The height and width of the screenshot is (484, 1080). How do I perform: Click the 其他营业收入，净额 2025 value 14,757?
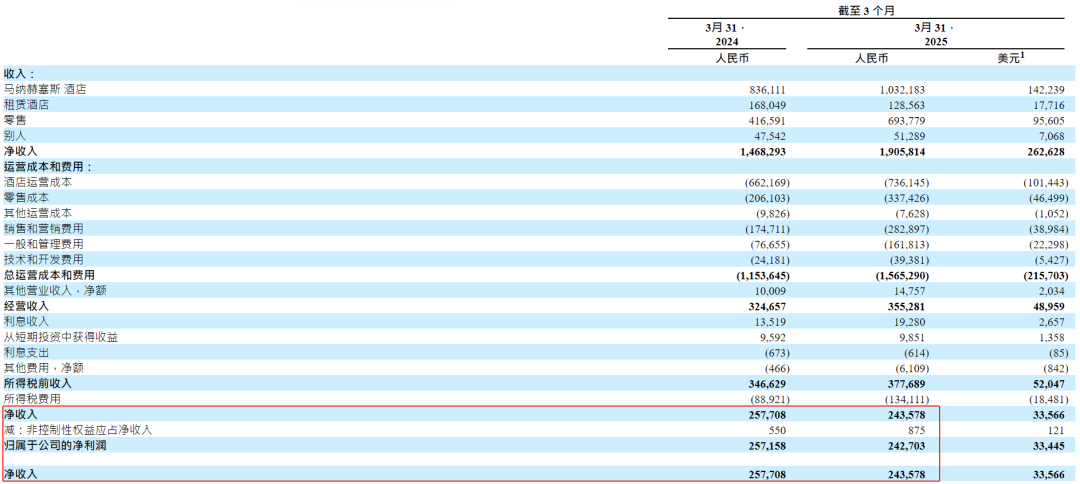(909, 291)
